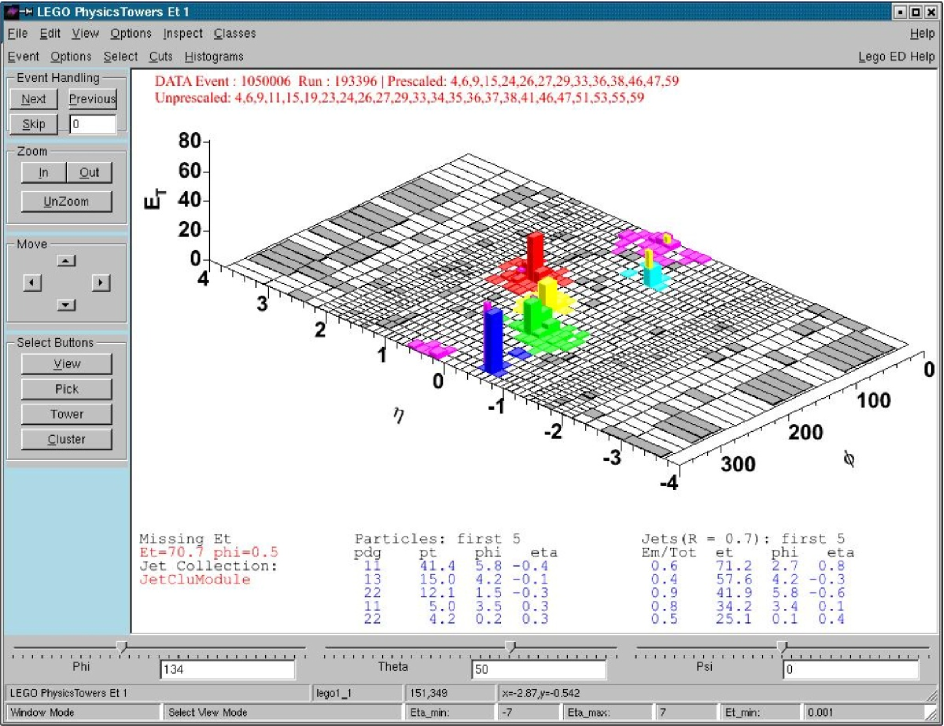This screenshot has width=944, height=726.
Task: Click the Phi angle slider handle
Action: 122,647
